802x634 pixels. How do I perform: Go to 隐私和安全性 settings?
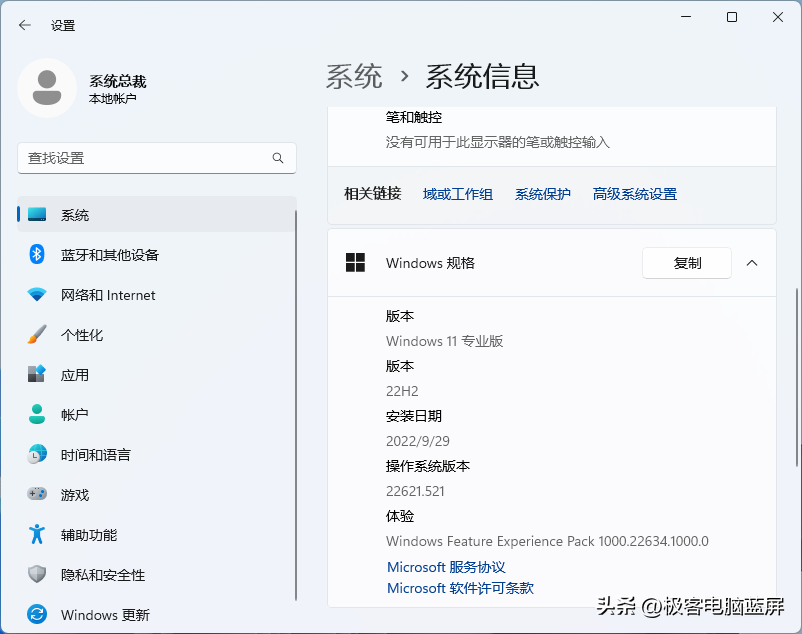click(157, 574)
